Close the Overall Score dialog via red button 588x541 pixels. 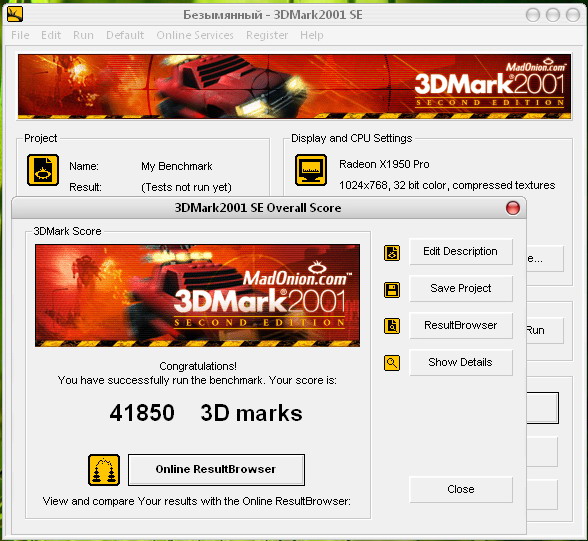point(513,208)
